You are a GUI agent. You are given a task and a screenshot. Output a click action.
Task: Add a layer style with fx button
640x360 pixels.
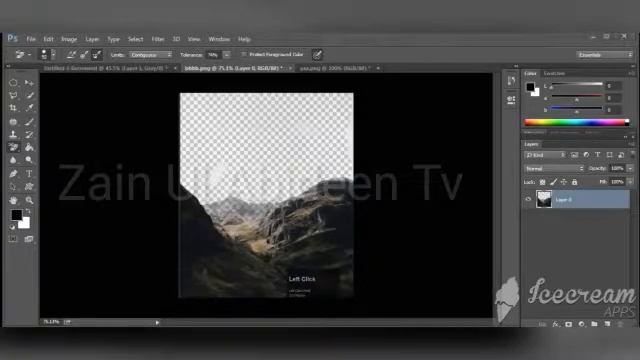point(556,324)
